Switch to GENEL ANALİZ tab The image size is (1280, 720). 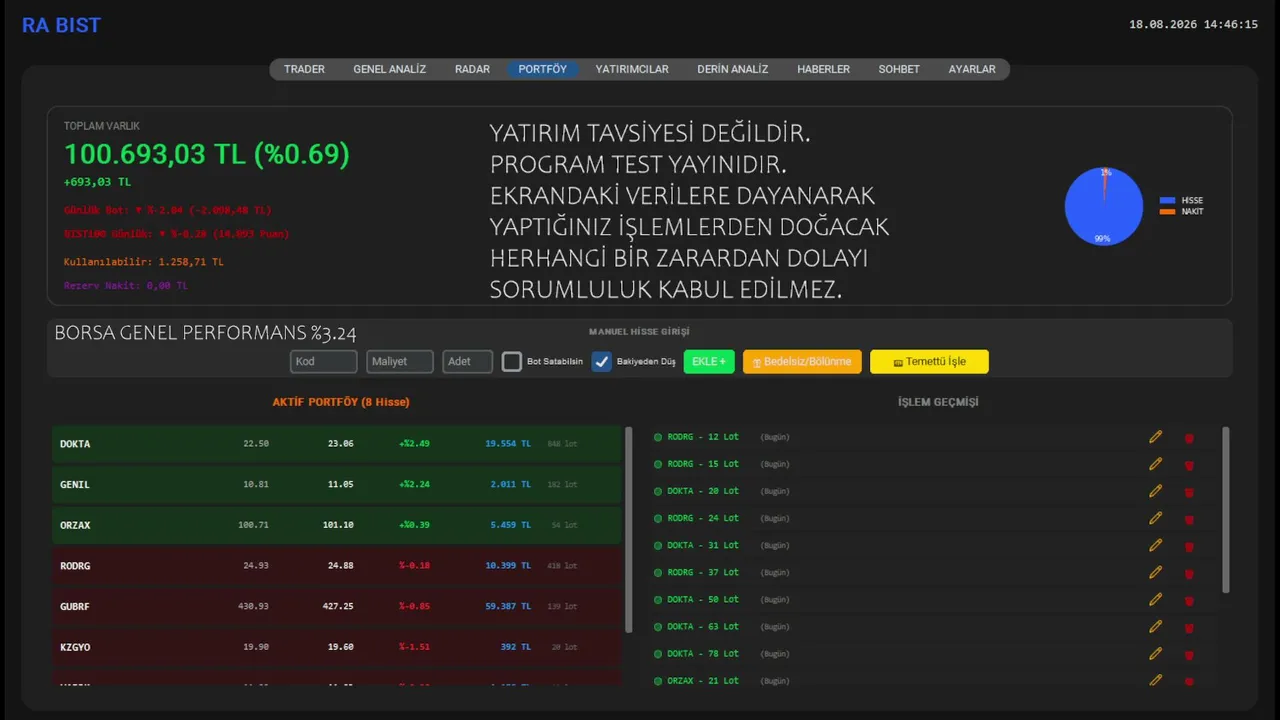pos(390,69)
